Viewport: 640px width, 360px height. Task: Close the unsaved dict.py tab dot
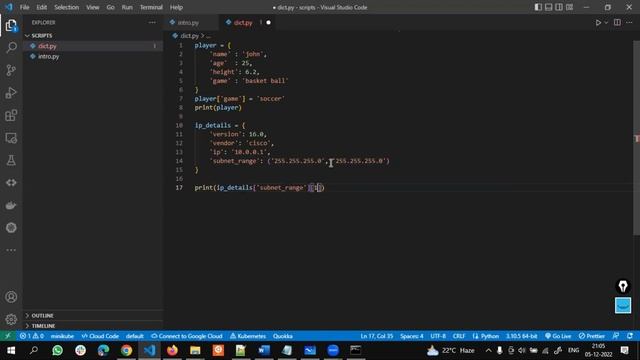pos(268,22)
